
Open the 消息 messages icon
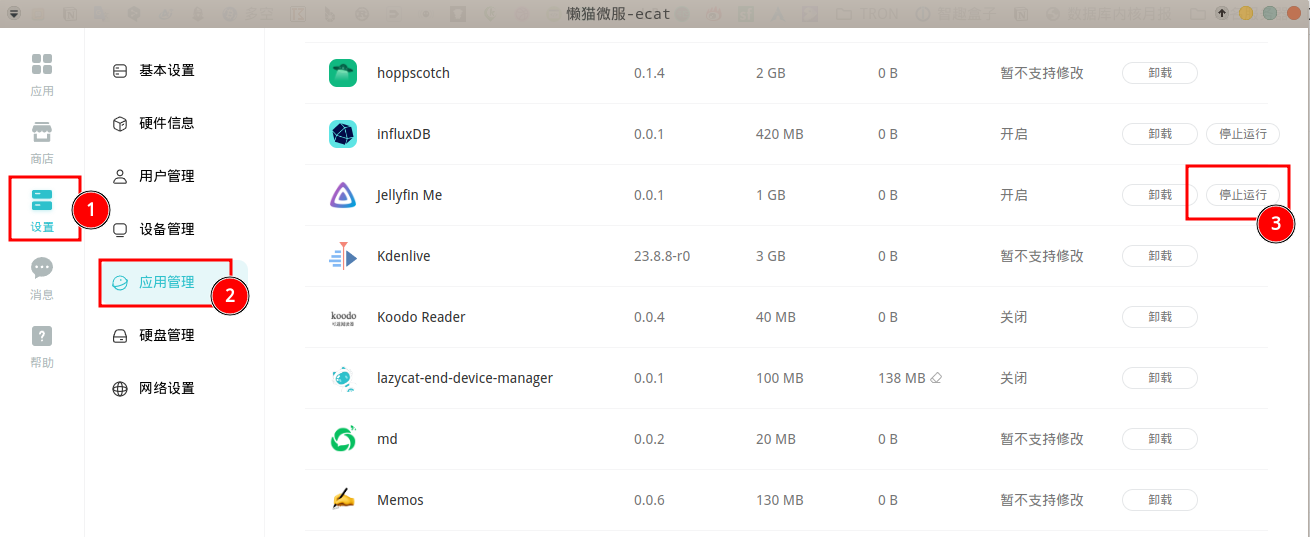[42, 279]
